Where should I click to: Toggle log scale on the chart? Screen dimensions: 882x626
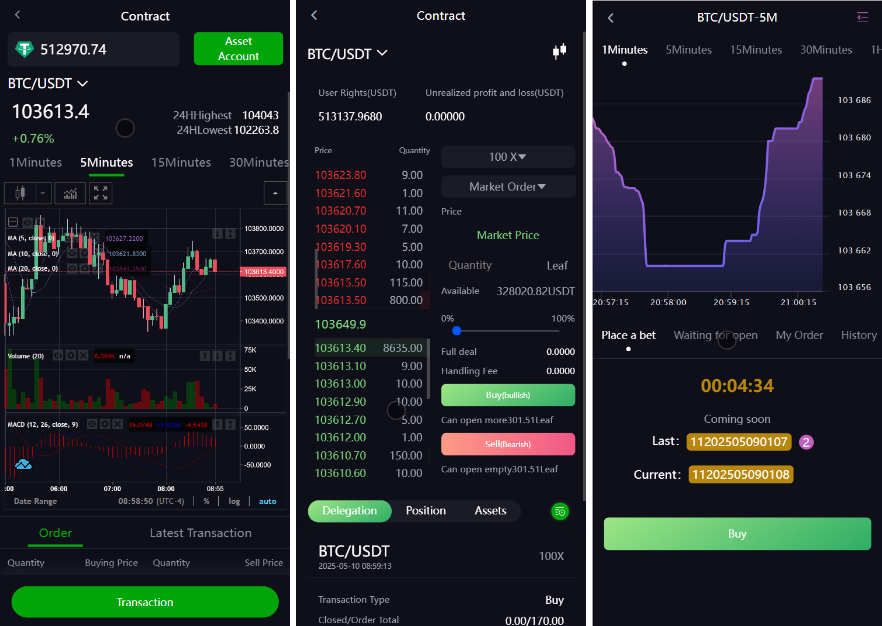234,501
